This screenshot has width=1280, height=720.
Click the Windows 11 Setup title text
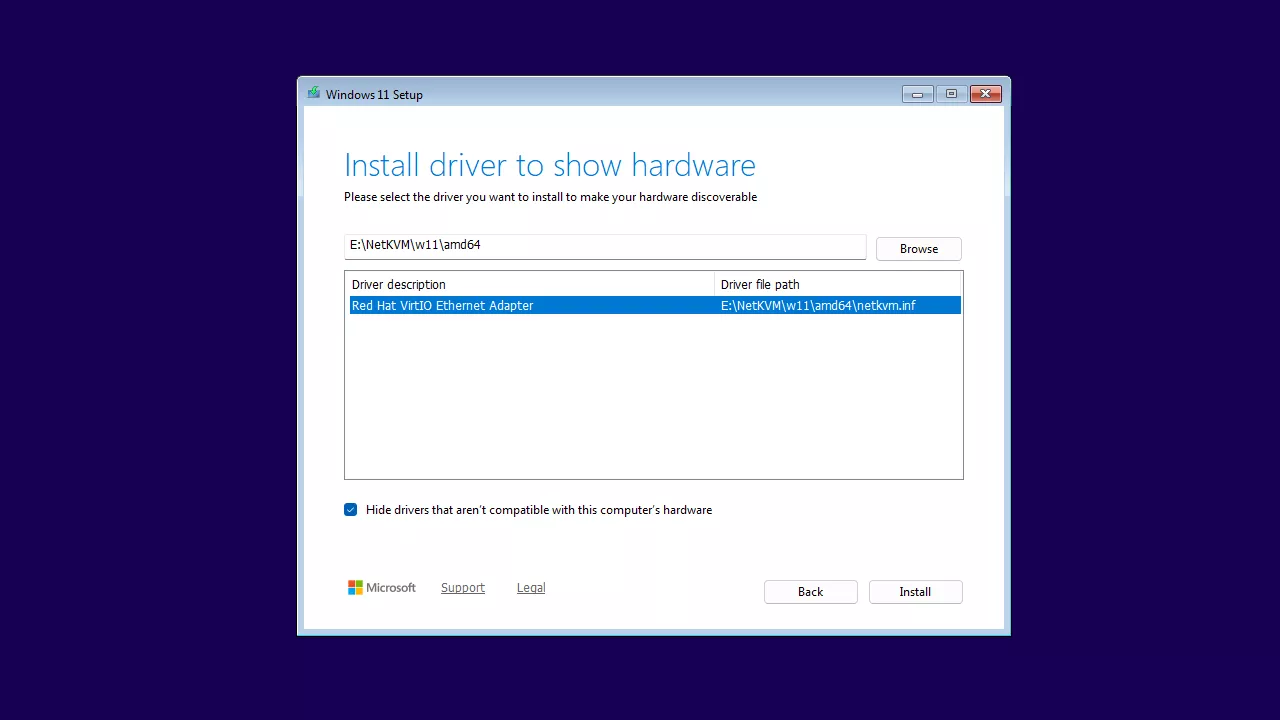click(375, 94)
